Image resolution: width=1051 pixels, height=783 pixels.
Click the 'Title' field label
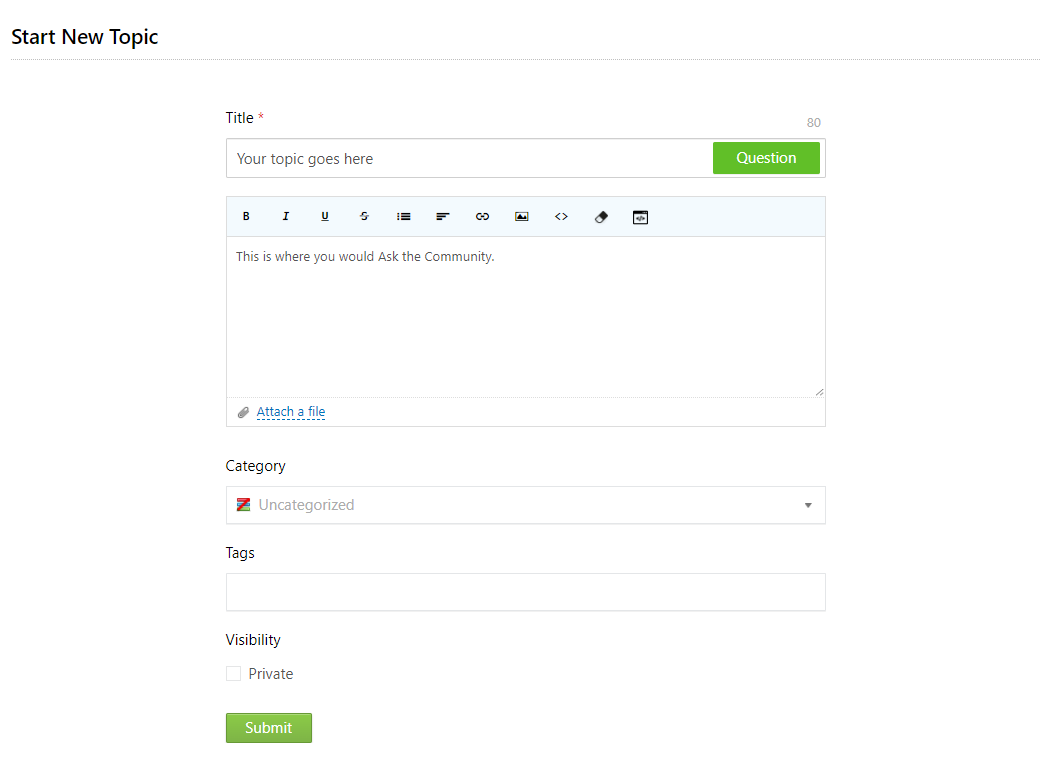pos(239,118)
